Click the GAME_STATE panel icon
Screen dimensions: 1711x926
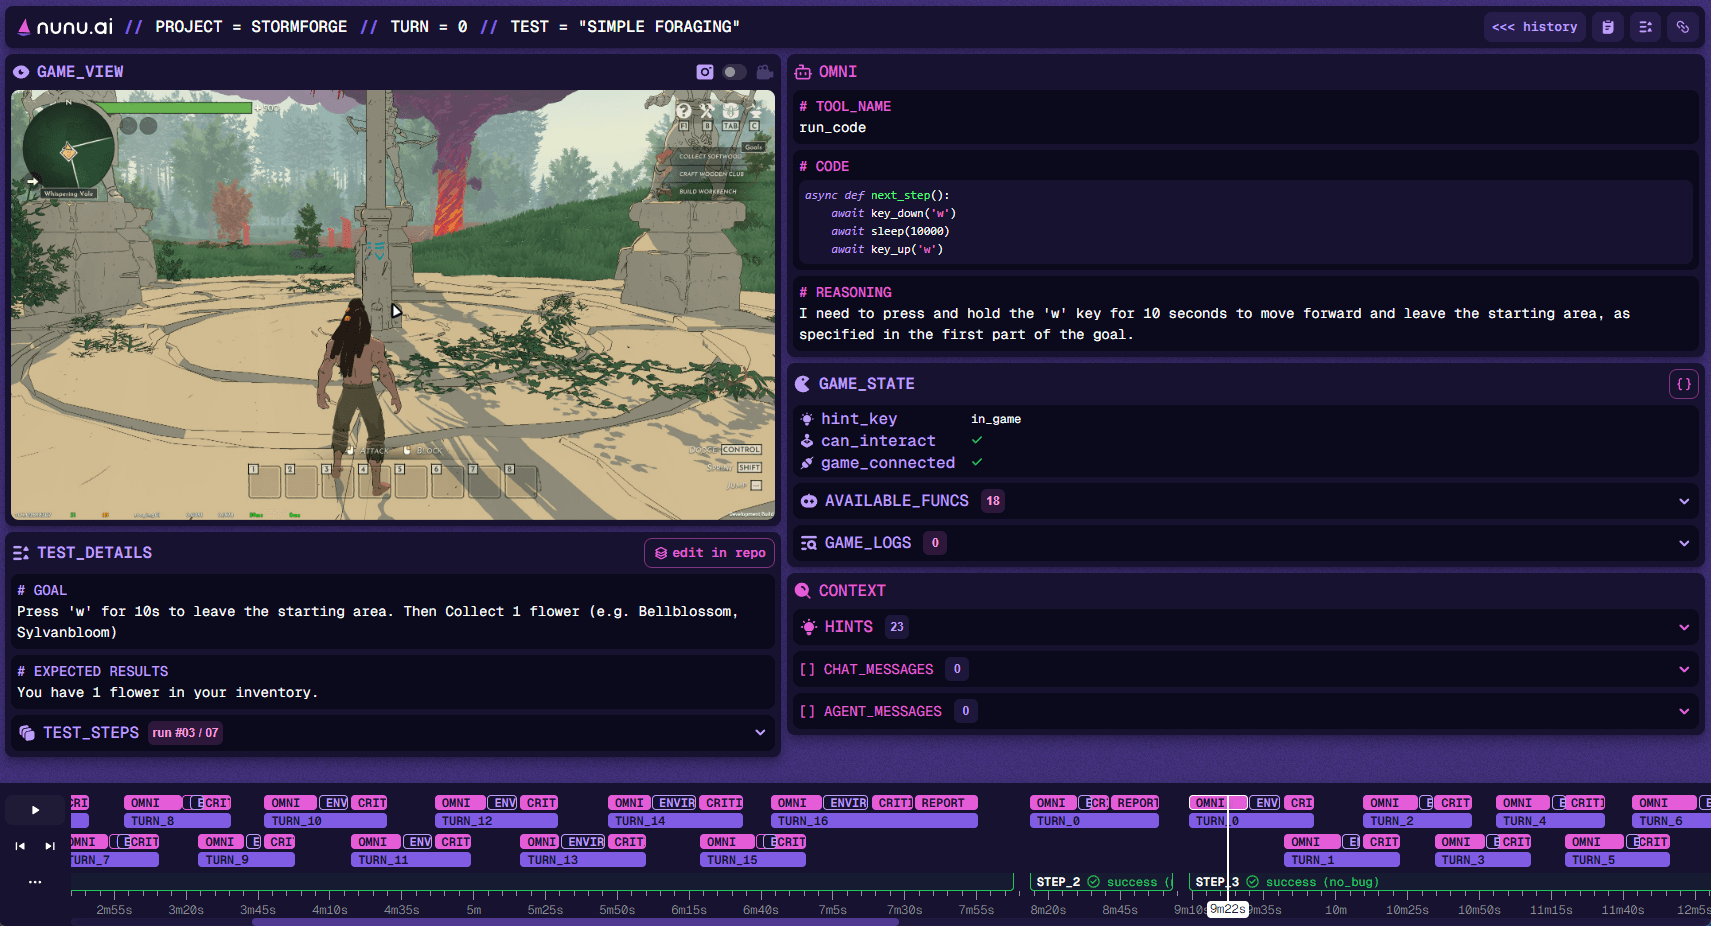pyautogui.click(x=803, y=384)
